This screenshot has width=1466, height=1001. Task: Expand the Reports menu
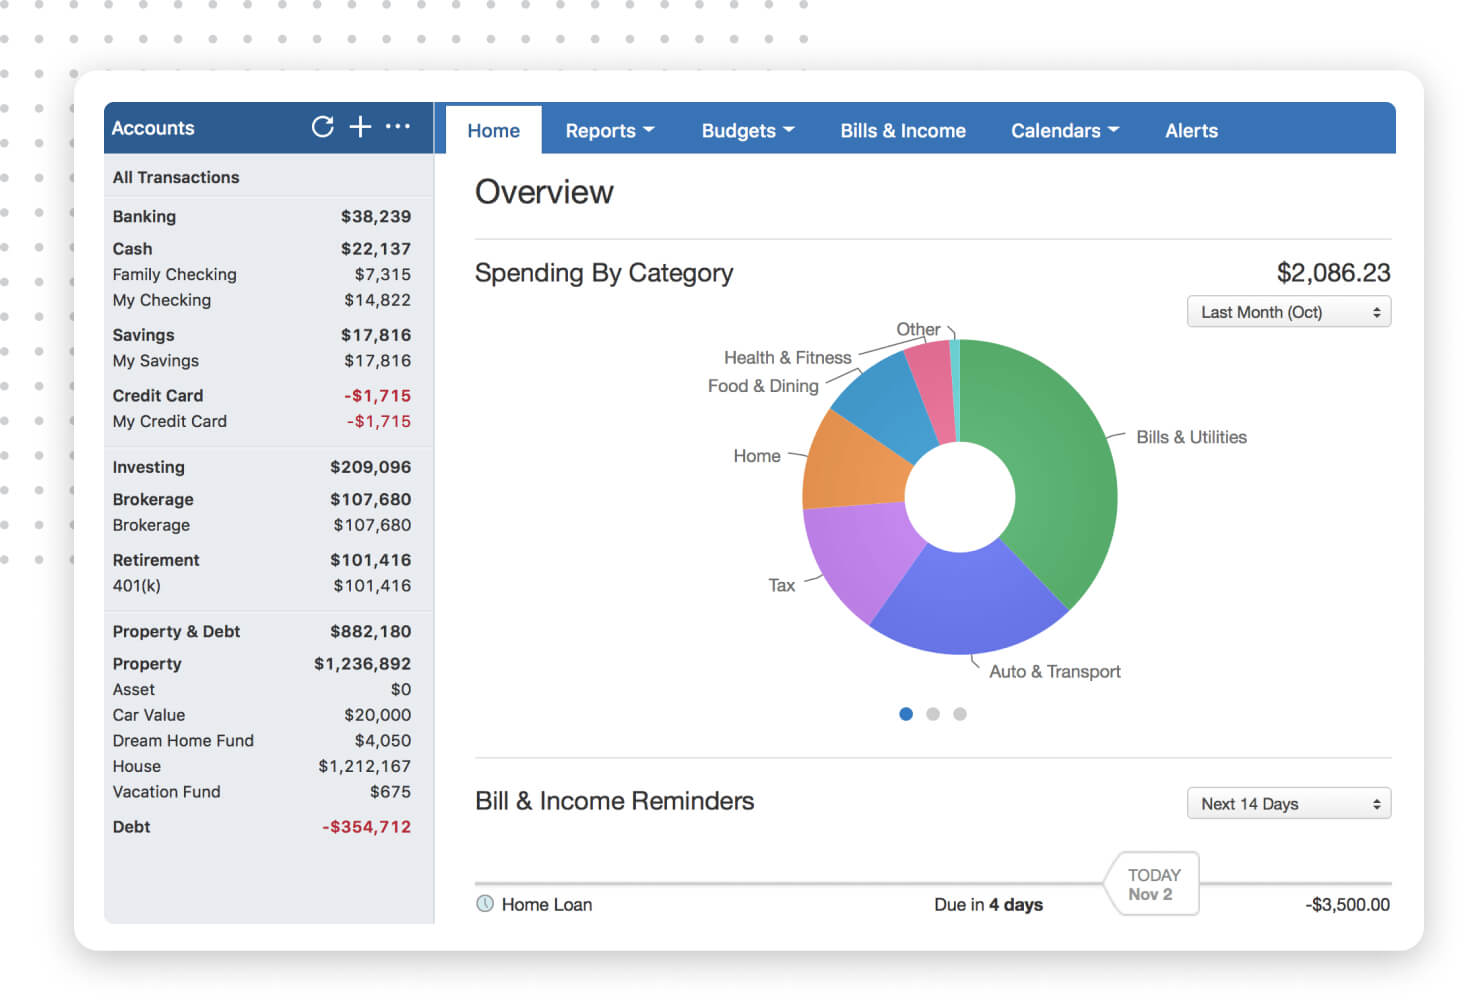pyautogui.click(x=609, y=131)
